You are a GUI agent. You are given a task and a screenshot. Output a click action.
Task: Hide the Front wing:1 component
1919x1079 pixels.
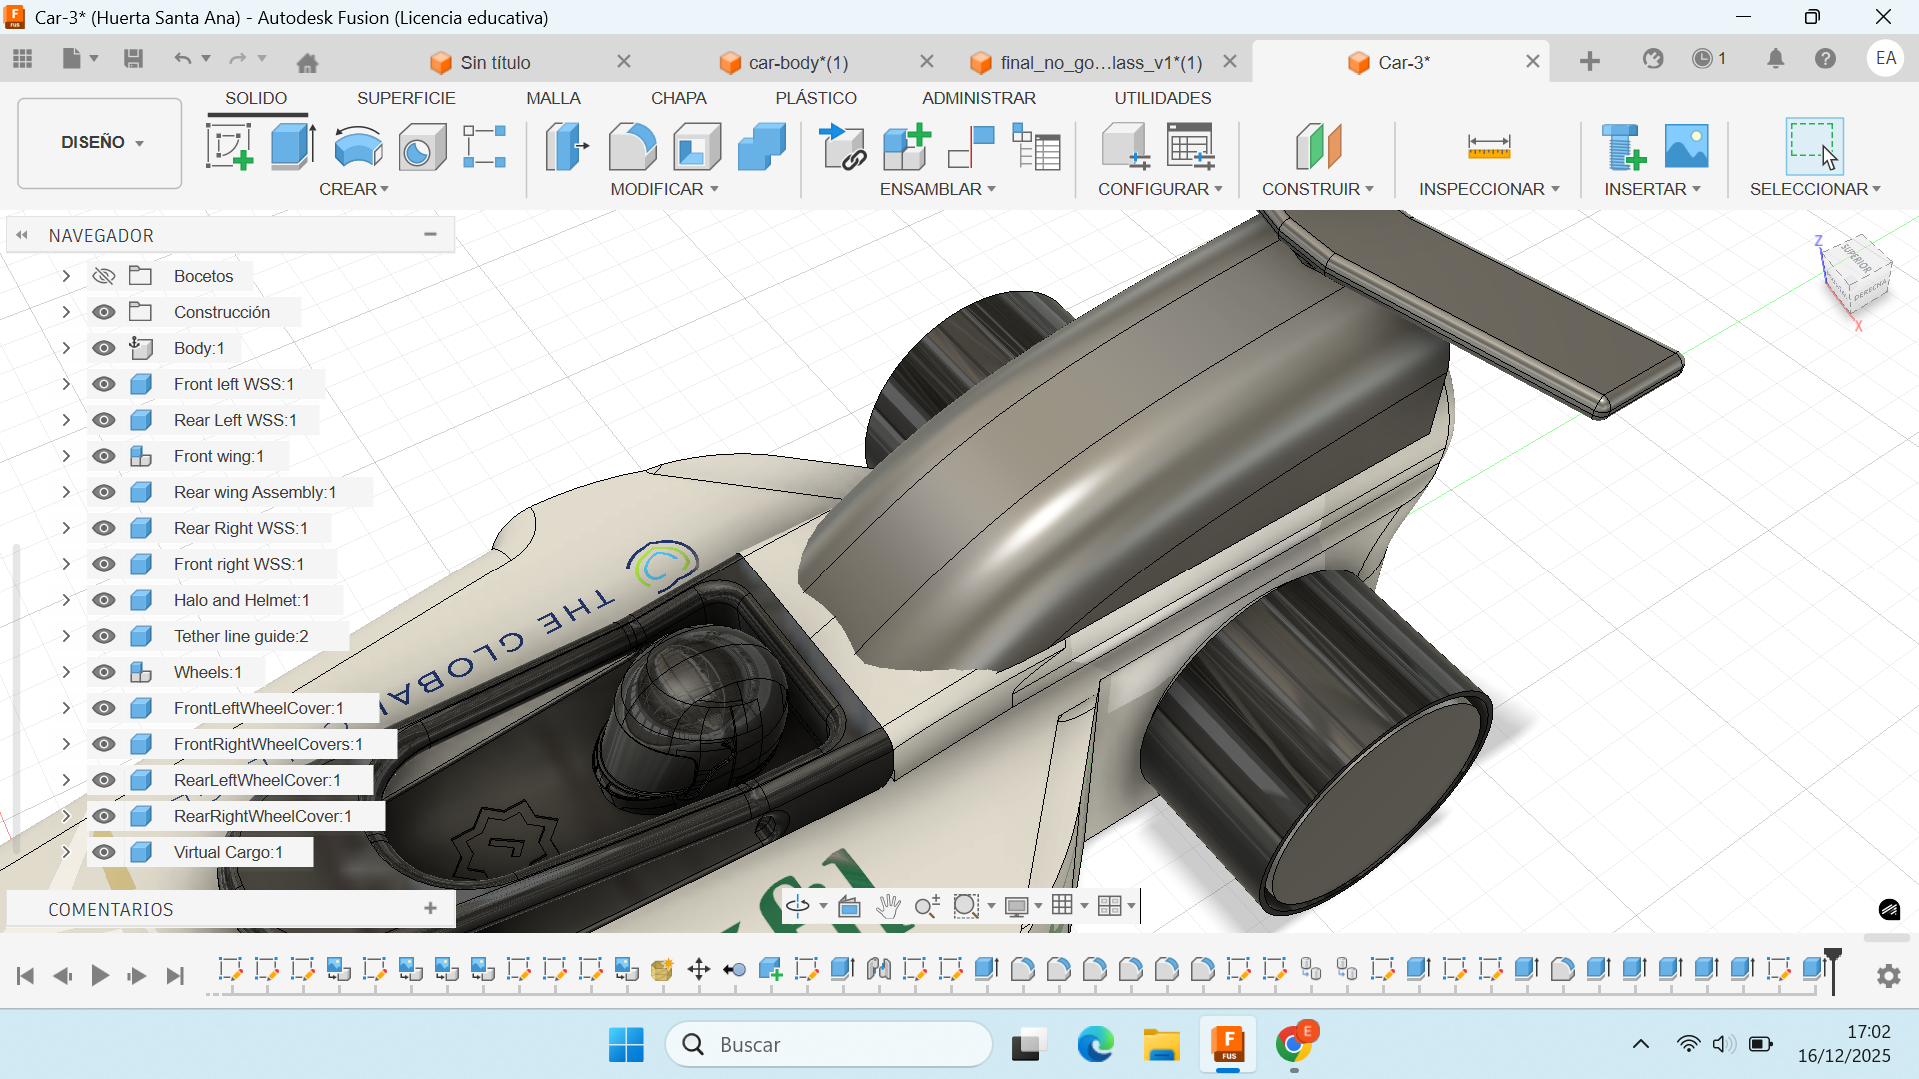pyautogui.click(x=104, y=456)
